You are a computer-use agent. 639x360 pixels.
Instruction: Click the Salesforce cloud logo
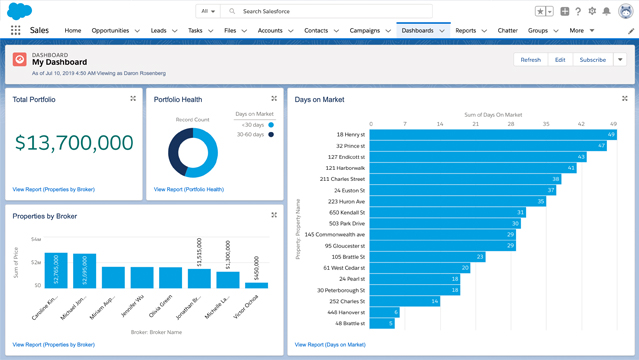[x=19, y=11]
